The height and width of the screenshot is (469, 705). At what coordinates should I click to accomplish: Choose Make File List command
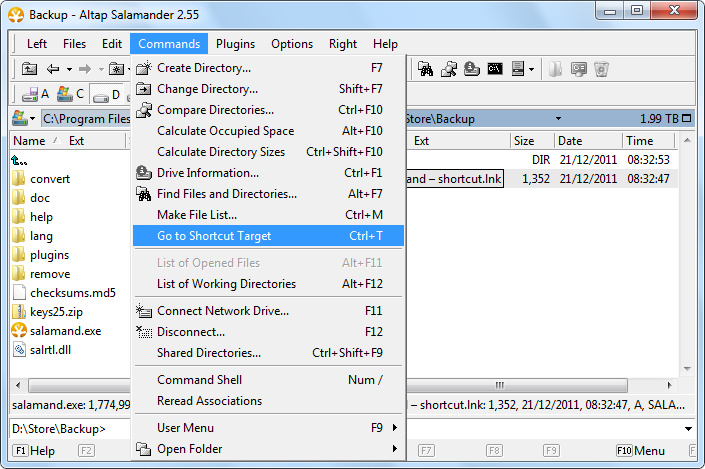(268, 215)
